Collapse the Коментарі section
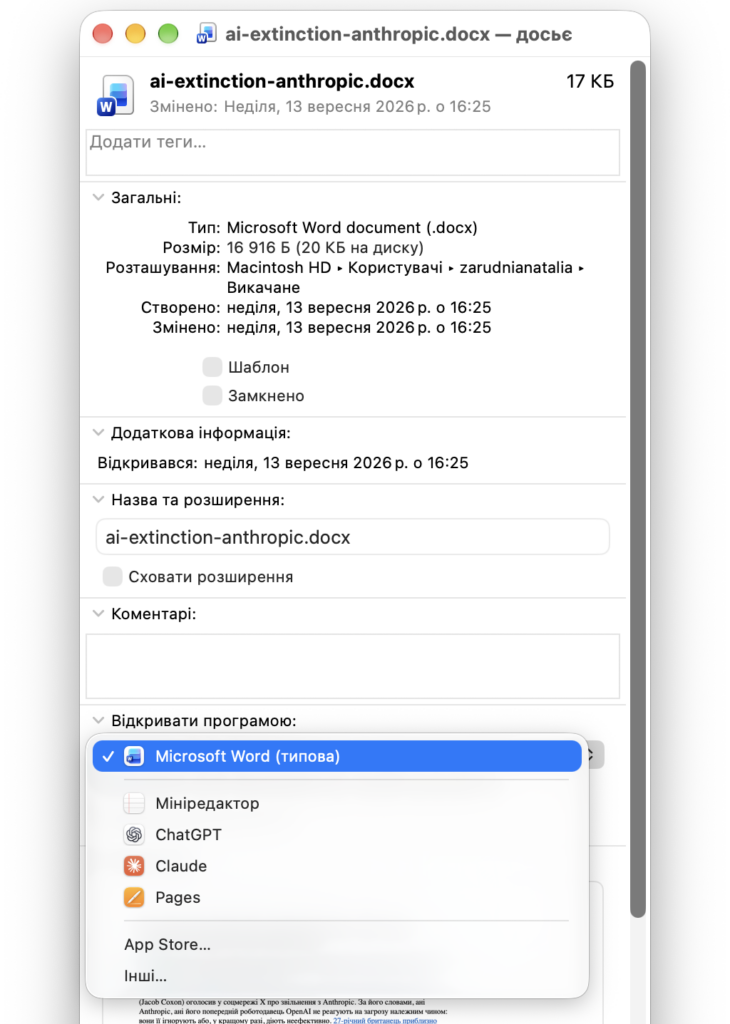This screenshot has height=1024, width=730. click(x=98, y=613)
